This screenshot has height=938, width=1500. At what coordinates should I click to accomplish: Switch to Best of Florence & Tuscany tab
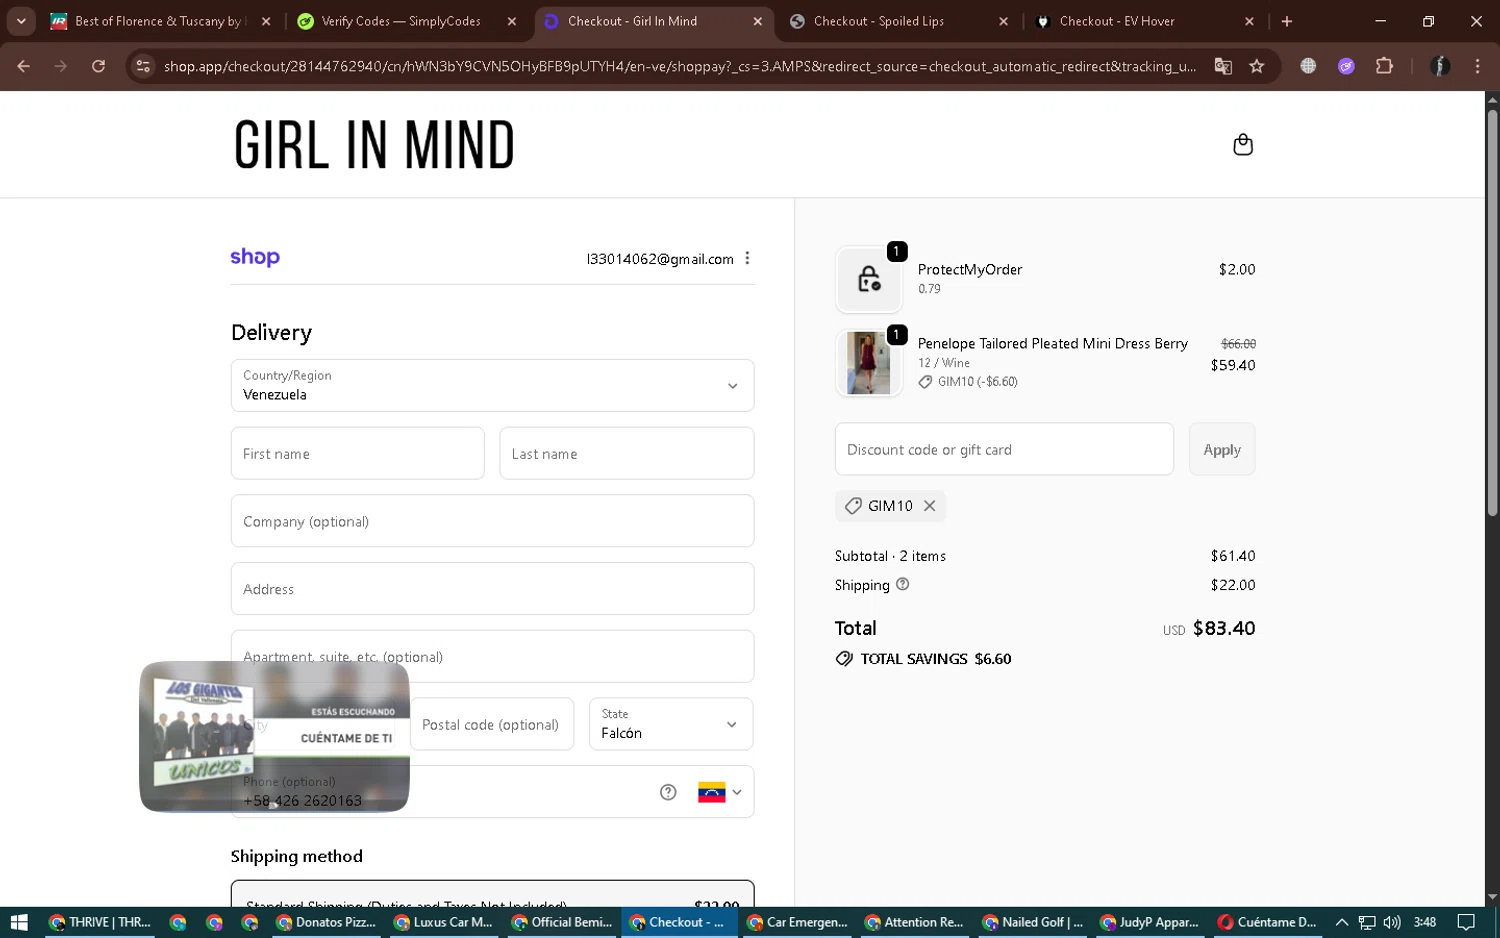(158, 21)
